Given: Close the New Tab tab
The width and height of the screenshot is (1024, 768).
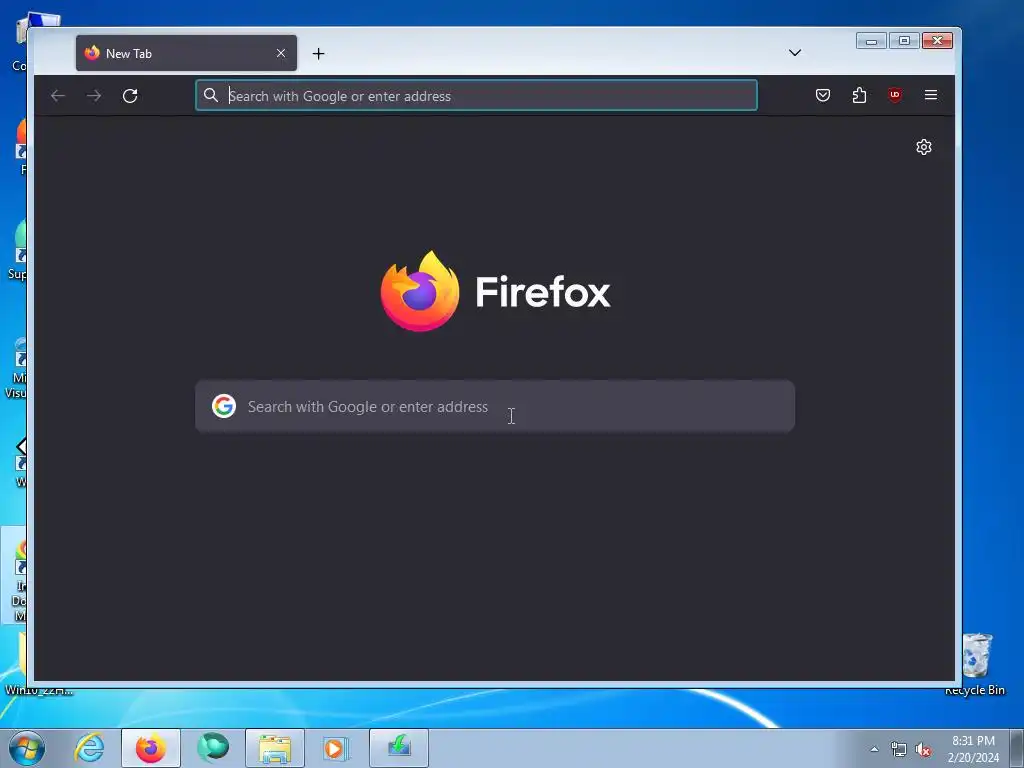Looking at the screenshot, I should [x=281, y=53].
